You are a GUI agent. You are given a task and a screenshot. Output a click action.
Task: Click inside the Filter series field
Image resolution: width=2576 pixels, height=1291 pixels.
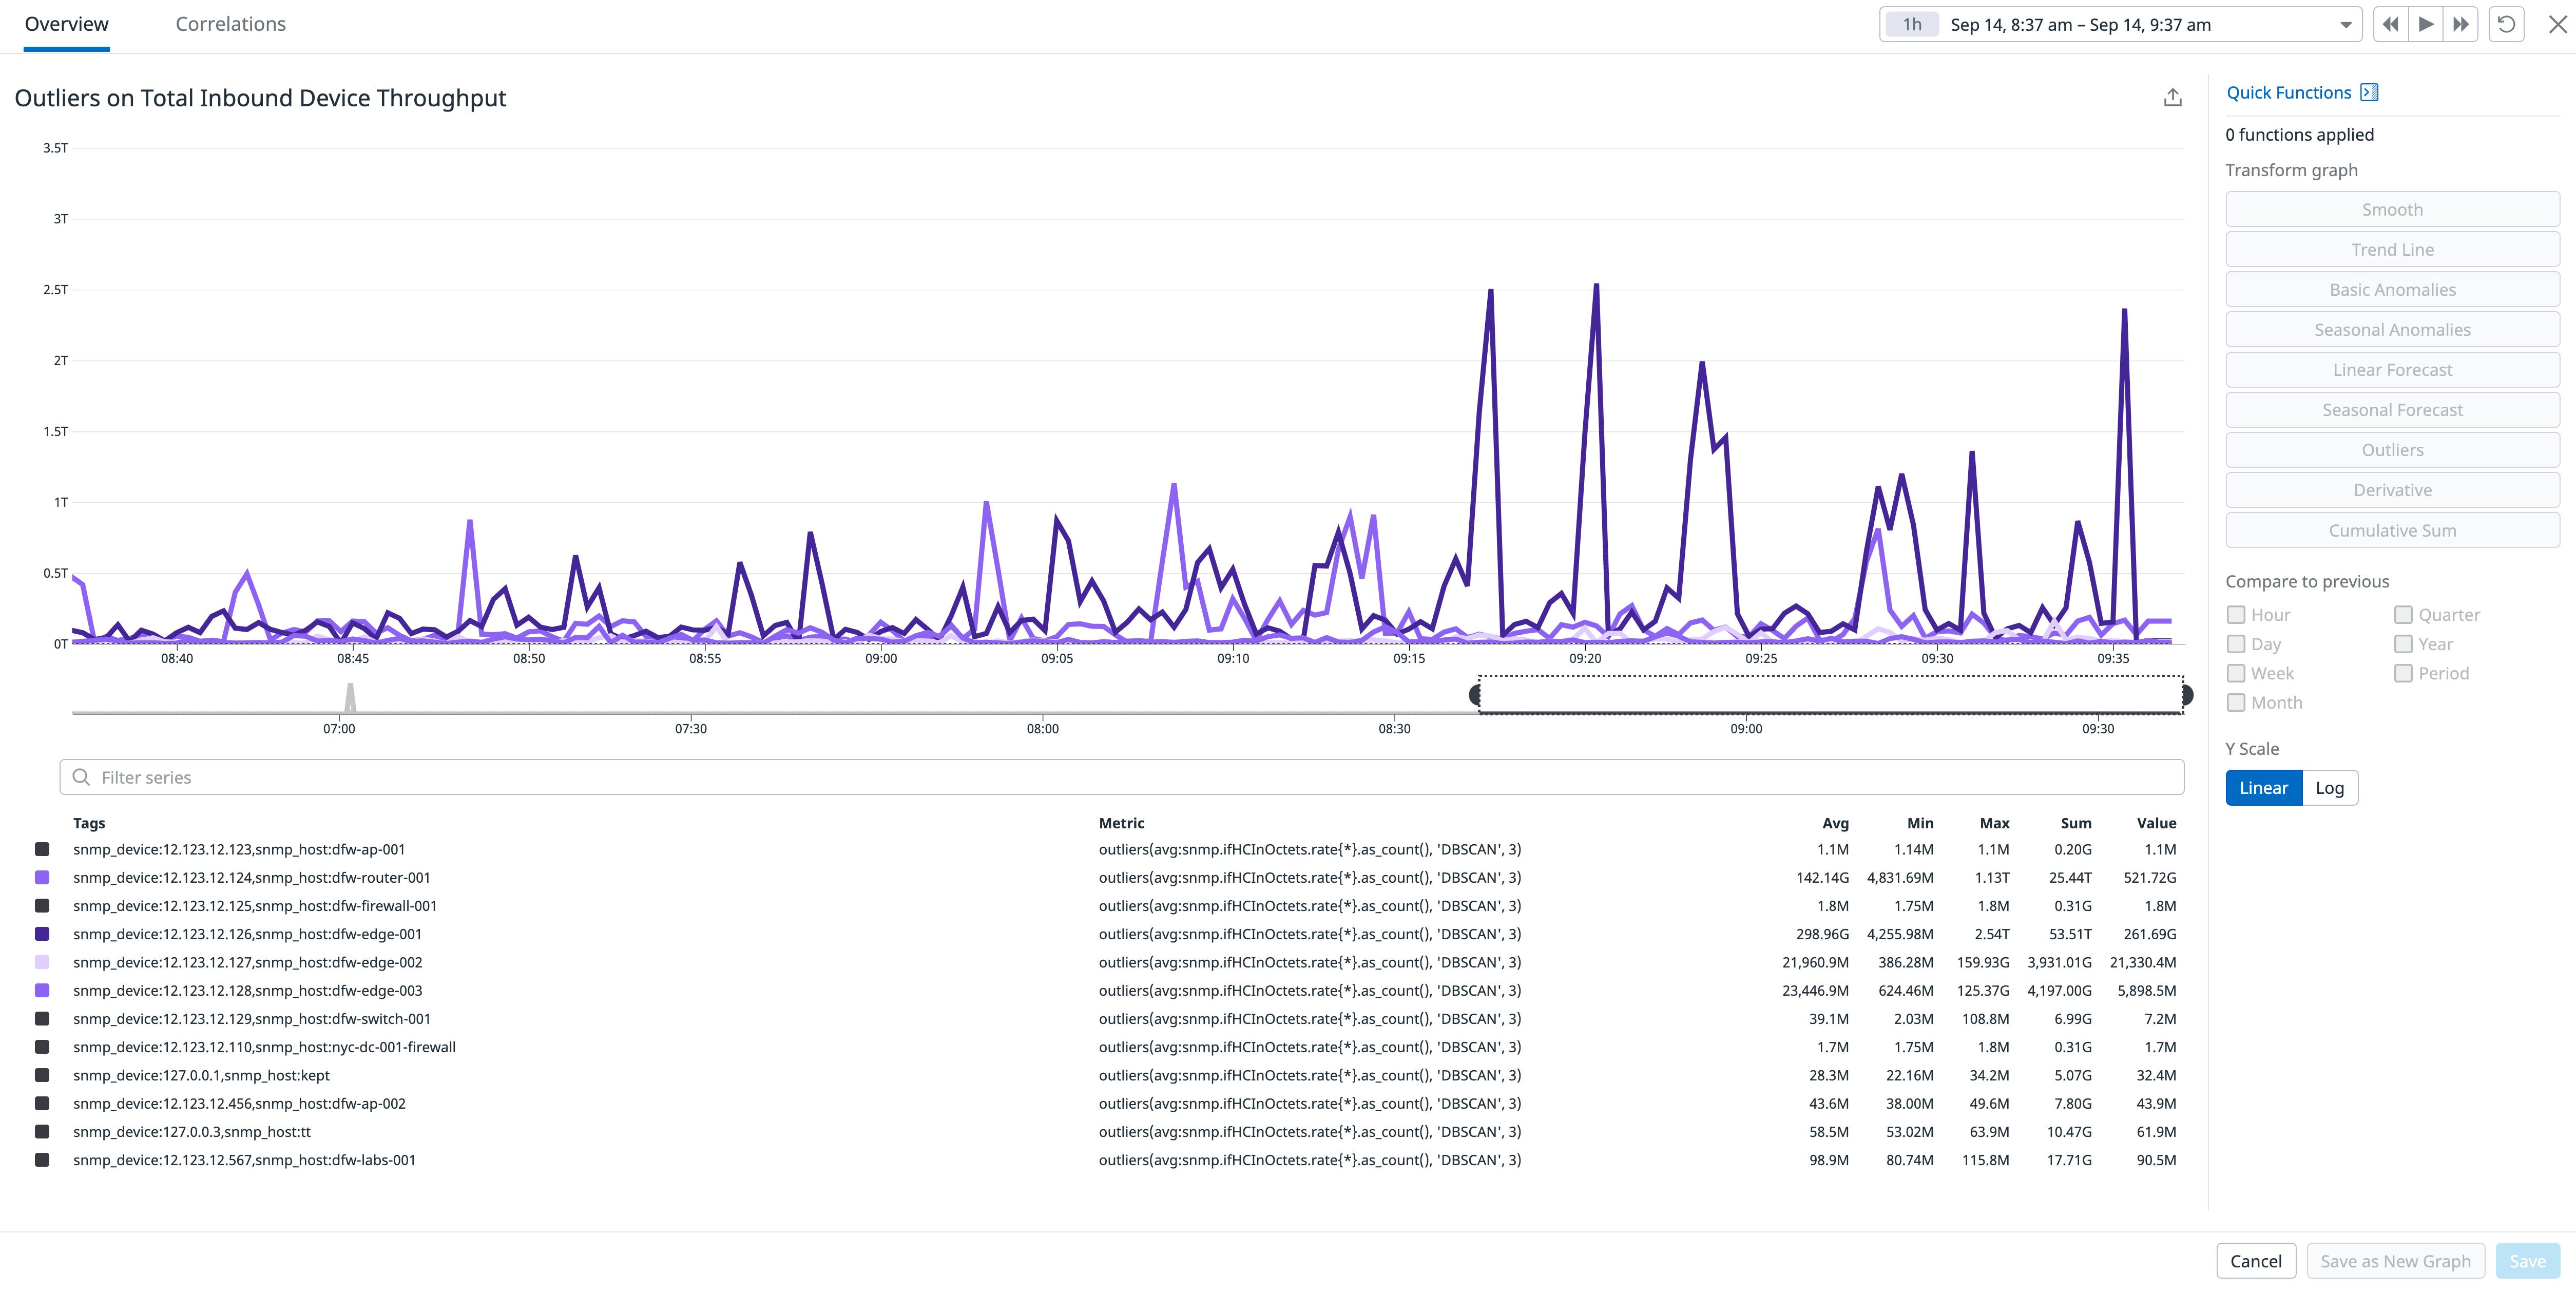600,776
